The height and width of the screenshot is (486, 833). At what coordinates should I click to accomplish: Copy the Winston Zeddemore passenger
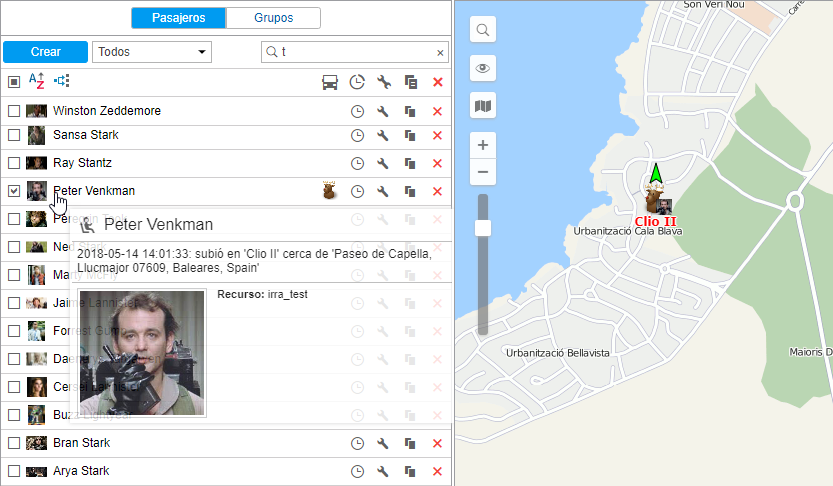tap(410, 112)
